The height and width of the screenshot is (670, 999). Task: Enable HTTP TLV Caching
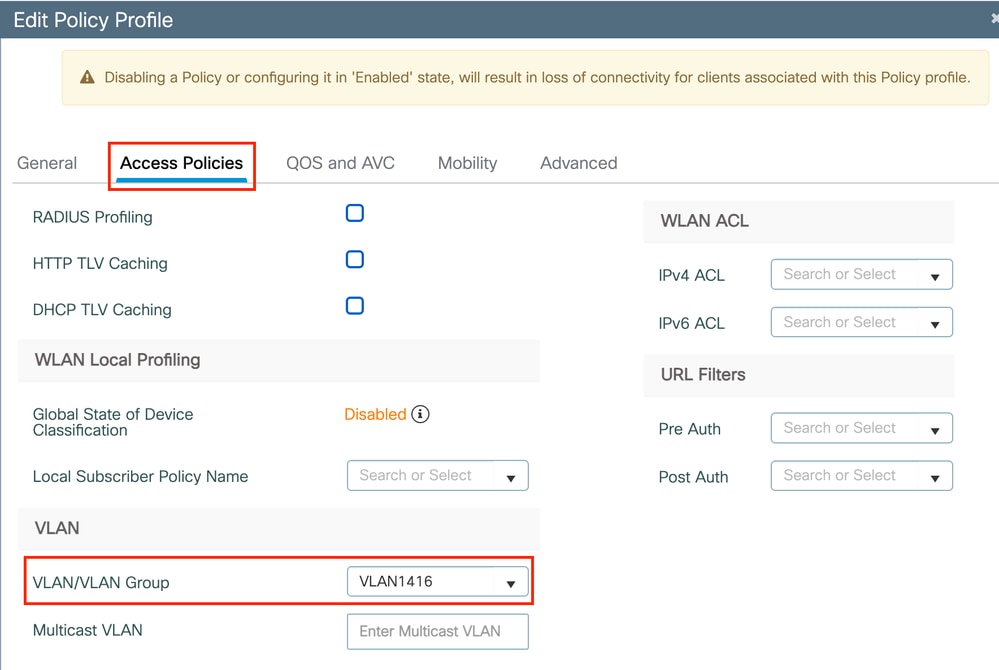click(354, 259)
